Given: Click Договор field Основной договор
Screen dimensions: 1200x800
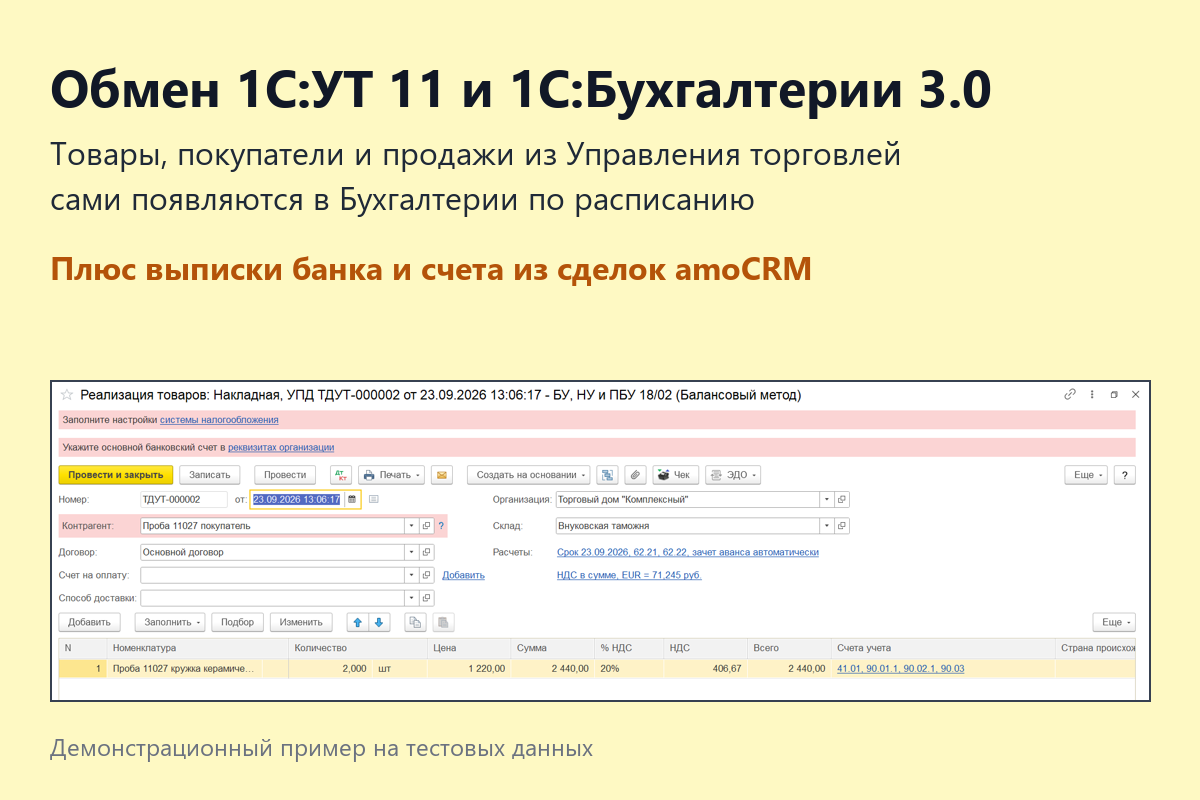Looking at the screenshot, I should coord(272,552).
